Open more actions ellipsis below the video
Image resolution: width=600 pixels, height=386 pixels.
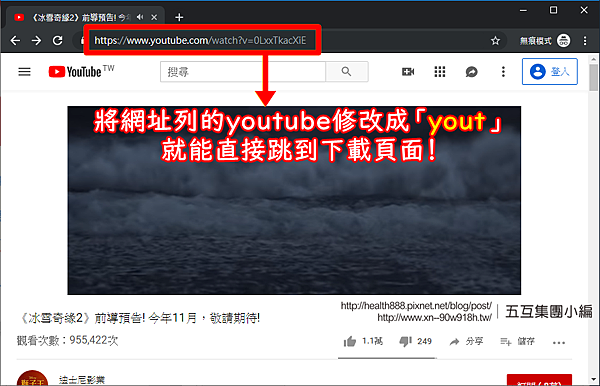point(559,342)
